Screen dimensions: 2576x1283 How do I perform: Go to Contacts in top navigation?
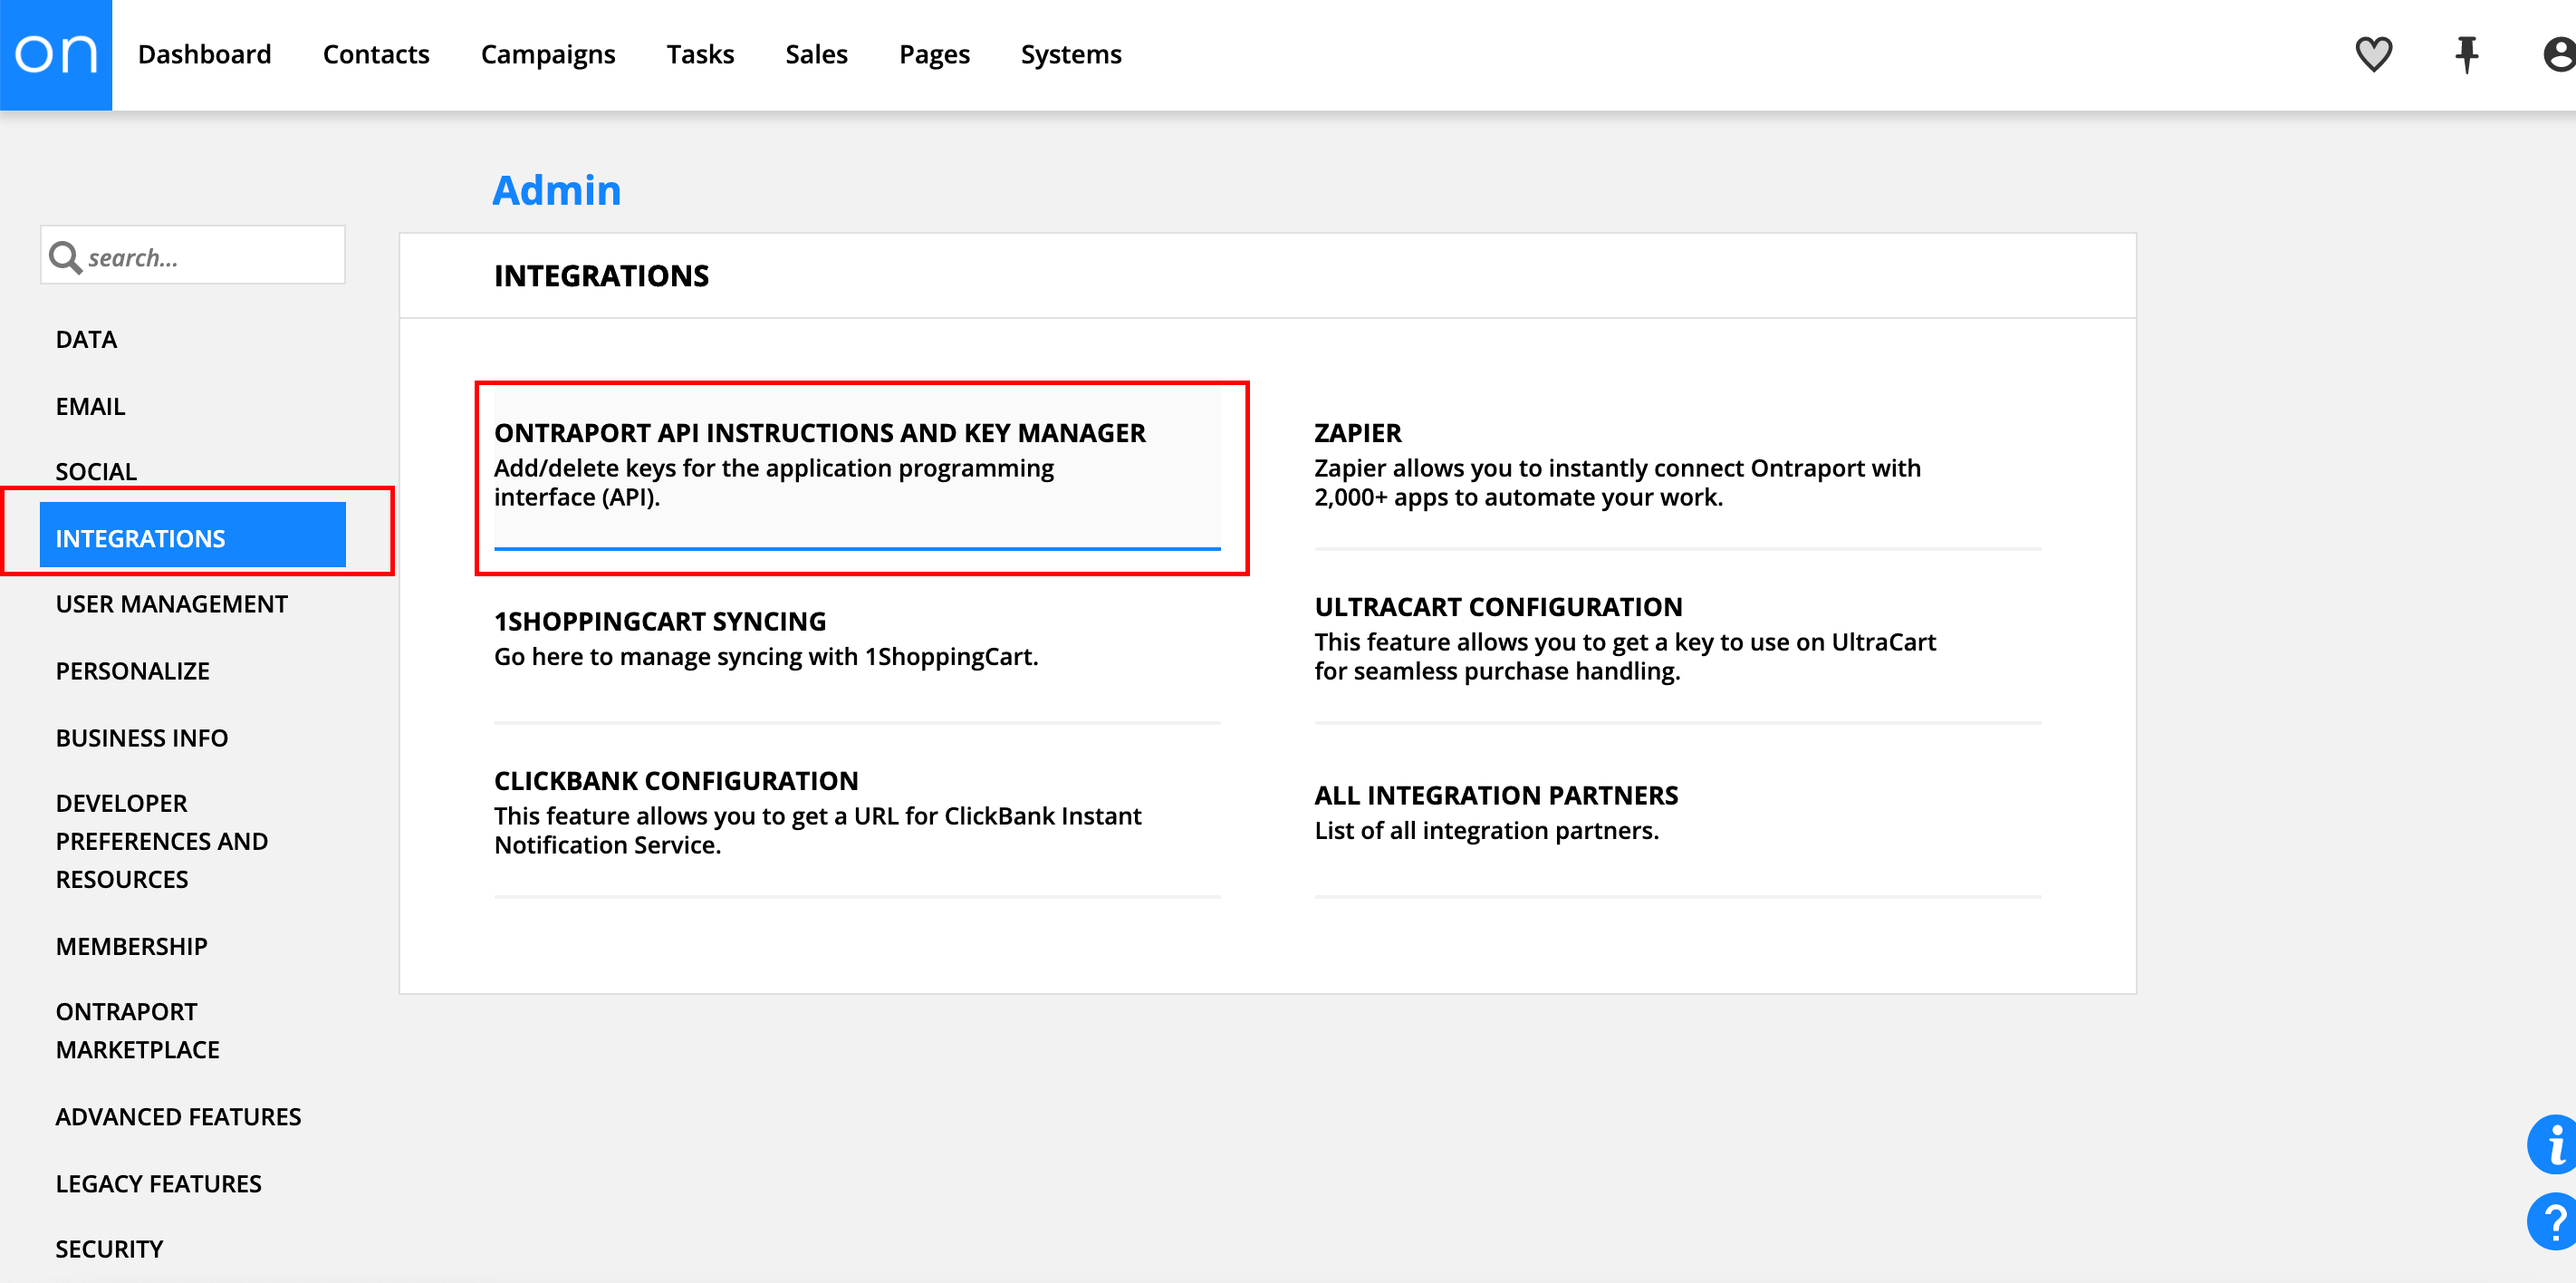coord(376,54)
